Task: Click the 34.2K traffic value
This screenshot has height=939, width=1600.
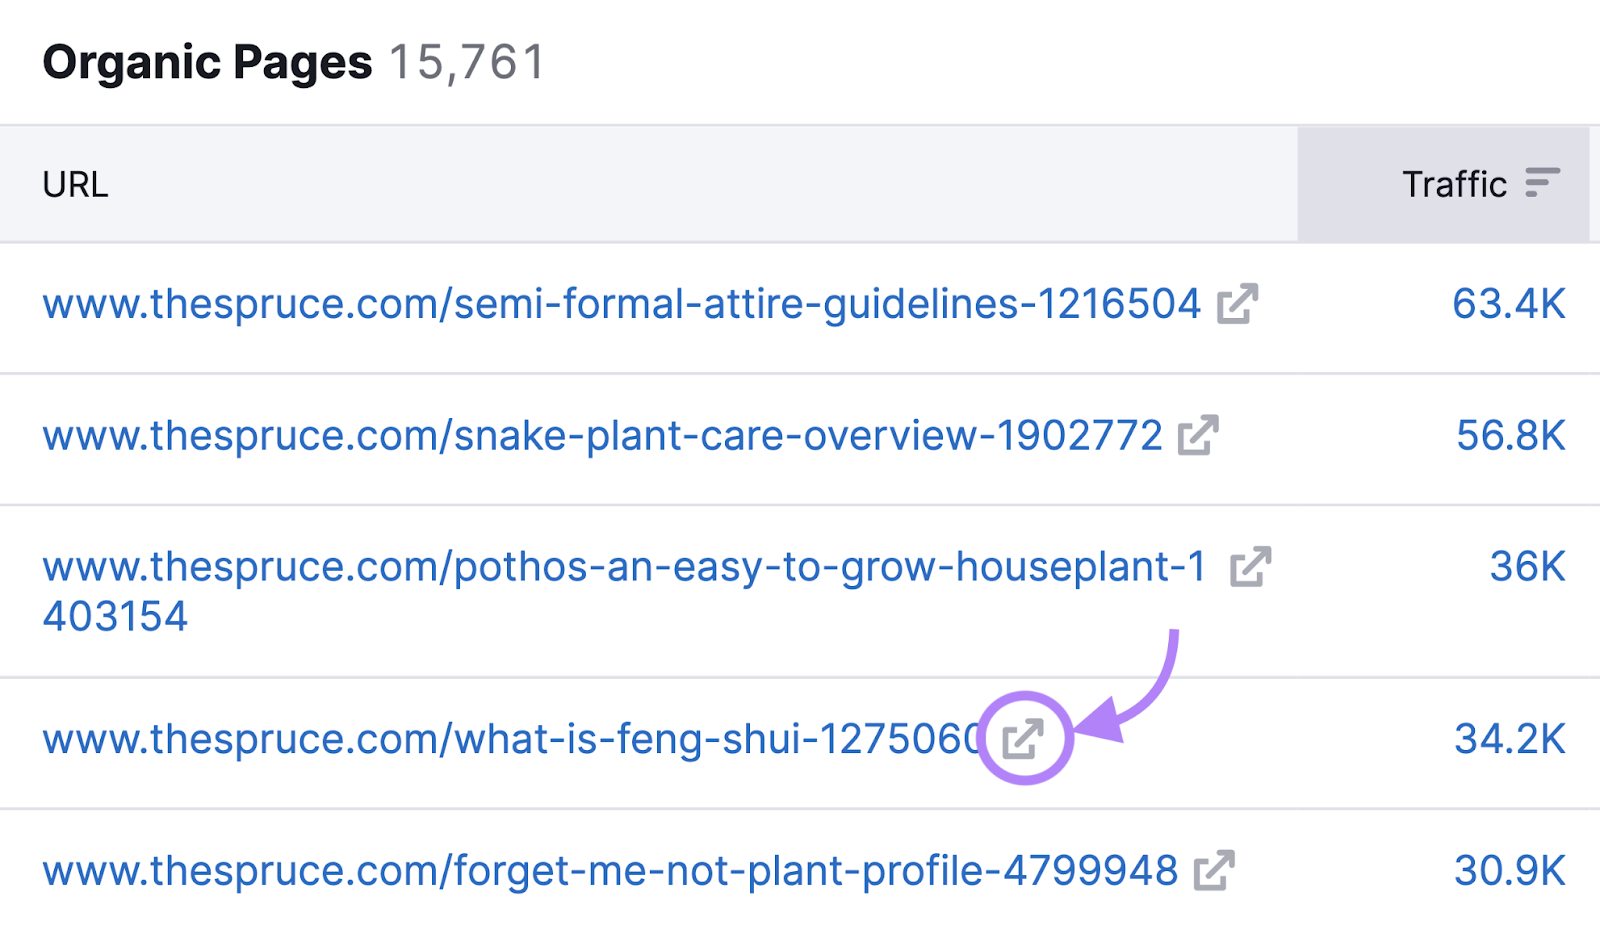Action: coord(1509,739)
